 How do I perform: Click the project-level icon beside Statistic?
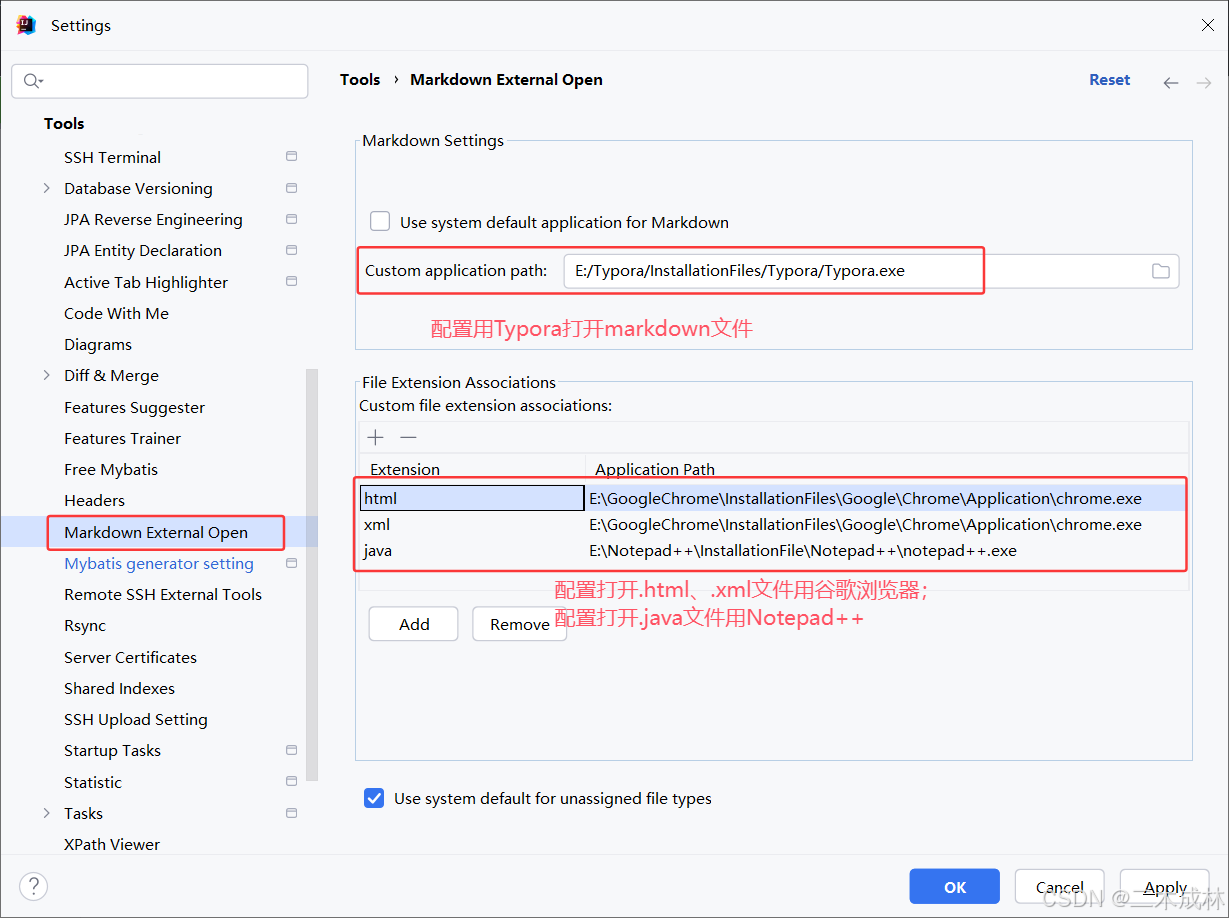[291, 782]
